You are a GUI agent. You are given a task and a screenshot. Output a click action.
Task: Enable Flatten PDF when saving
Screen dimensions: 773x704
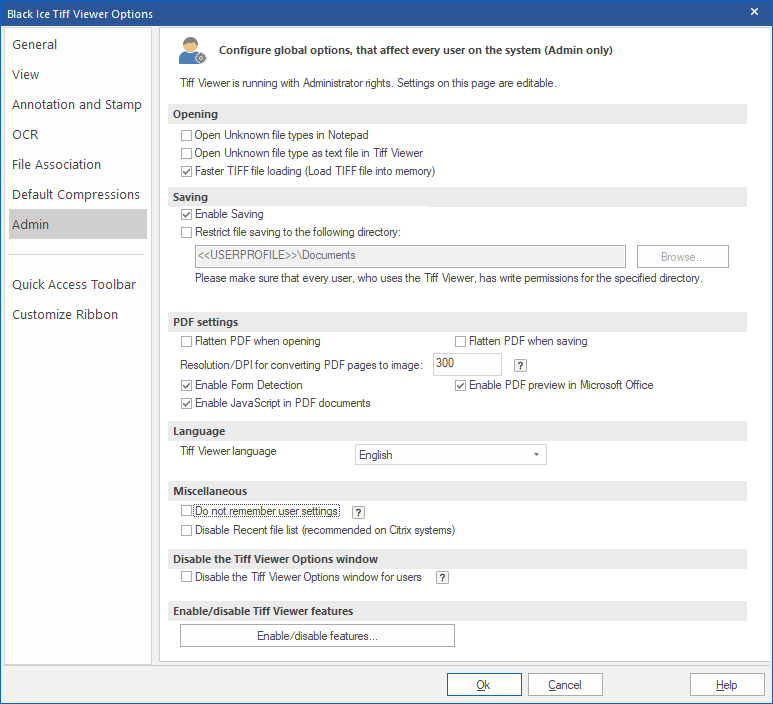tap(461, 341)
